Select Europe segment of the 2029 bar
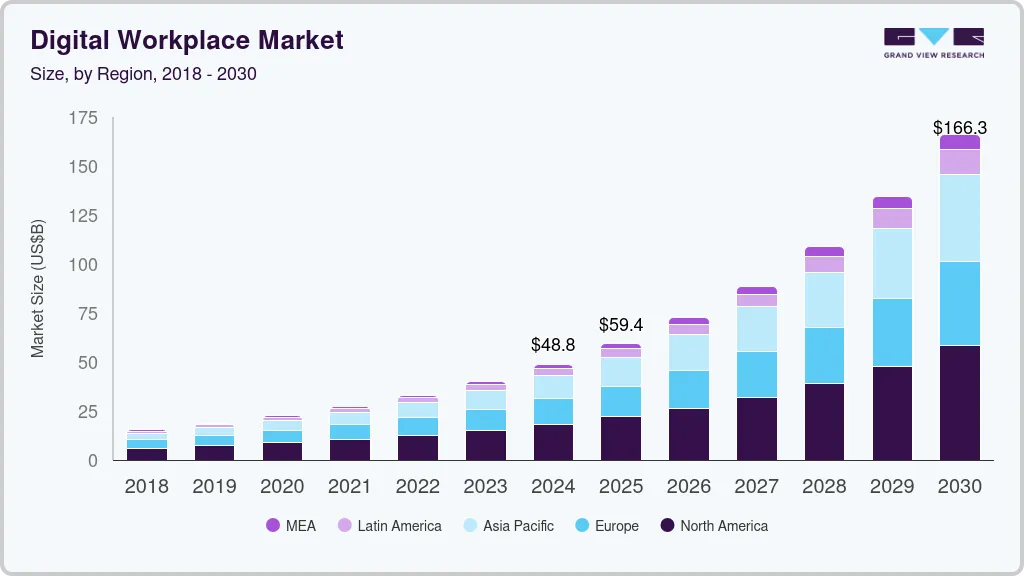The height and width of the screenshot is (576, 1024). click(x=892, y=332)
